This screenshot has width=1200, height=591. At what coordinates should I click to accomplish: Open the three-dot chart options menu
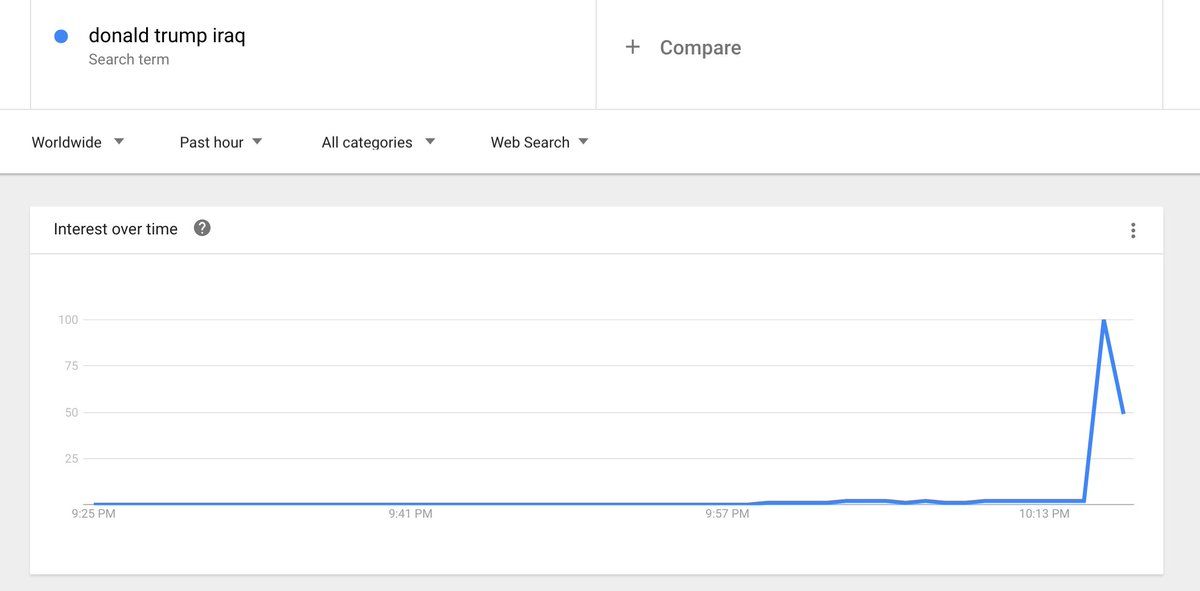tap(1133, 231)
